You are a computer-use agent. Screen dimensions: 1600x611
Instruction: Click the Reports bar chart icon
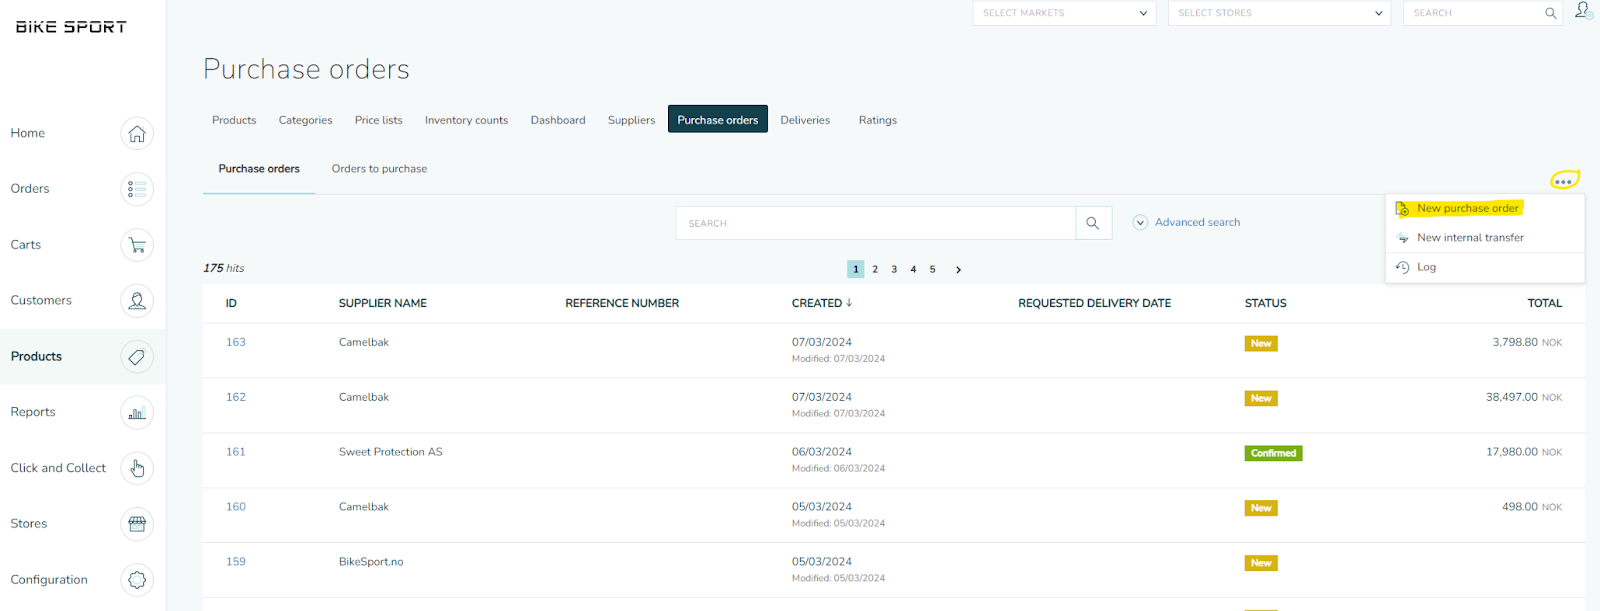(x=137, y=412)
